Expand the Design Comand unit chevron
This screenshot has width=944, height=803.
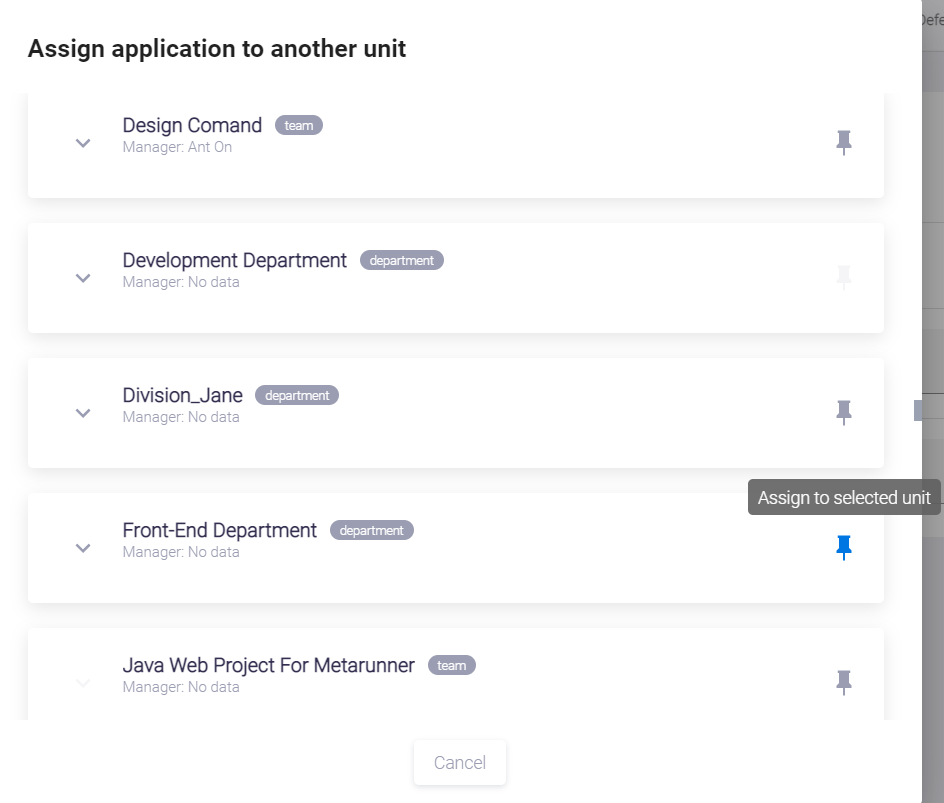tap(83, 143)
